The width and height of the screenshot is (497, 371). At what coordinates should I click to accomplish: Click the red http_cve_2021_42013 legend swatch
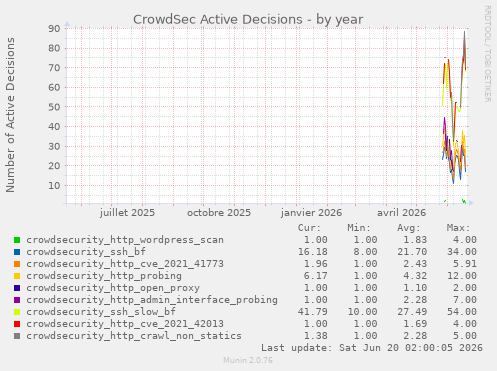click(17, 324)
